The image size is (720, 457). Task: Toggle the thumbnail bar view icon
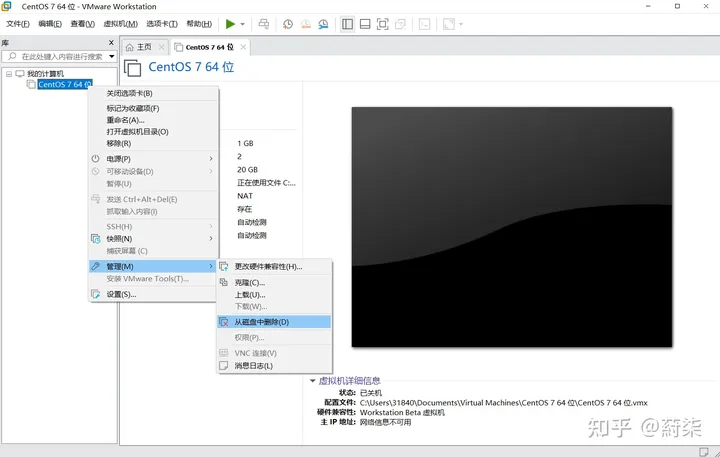coord(365,24)
